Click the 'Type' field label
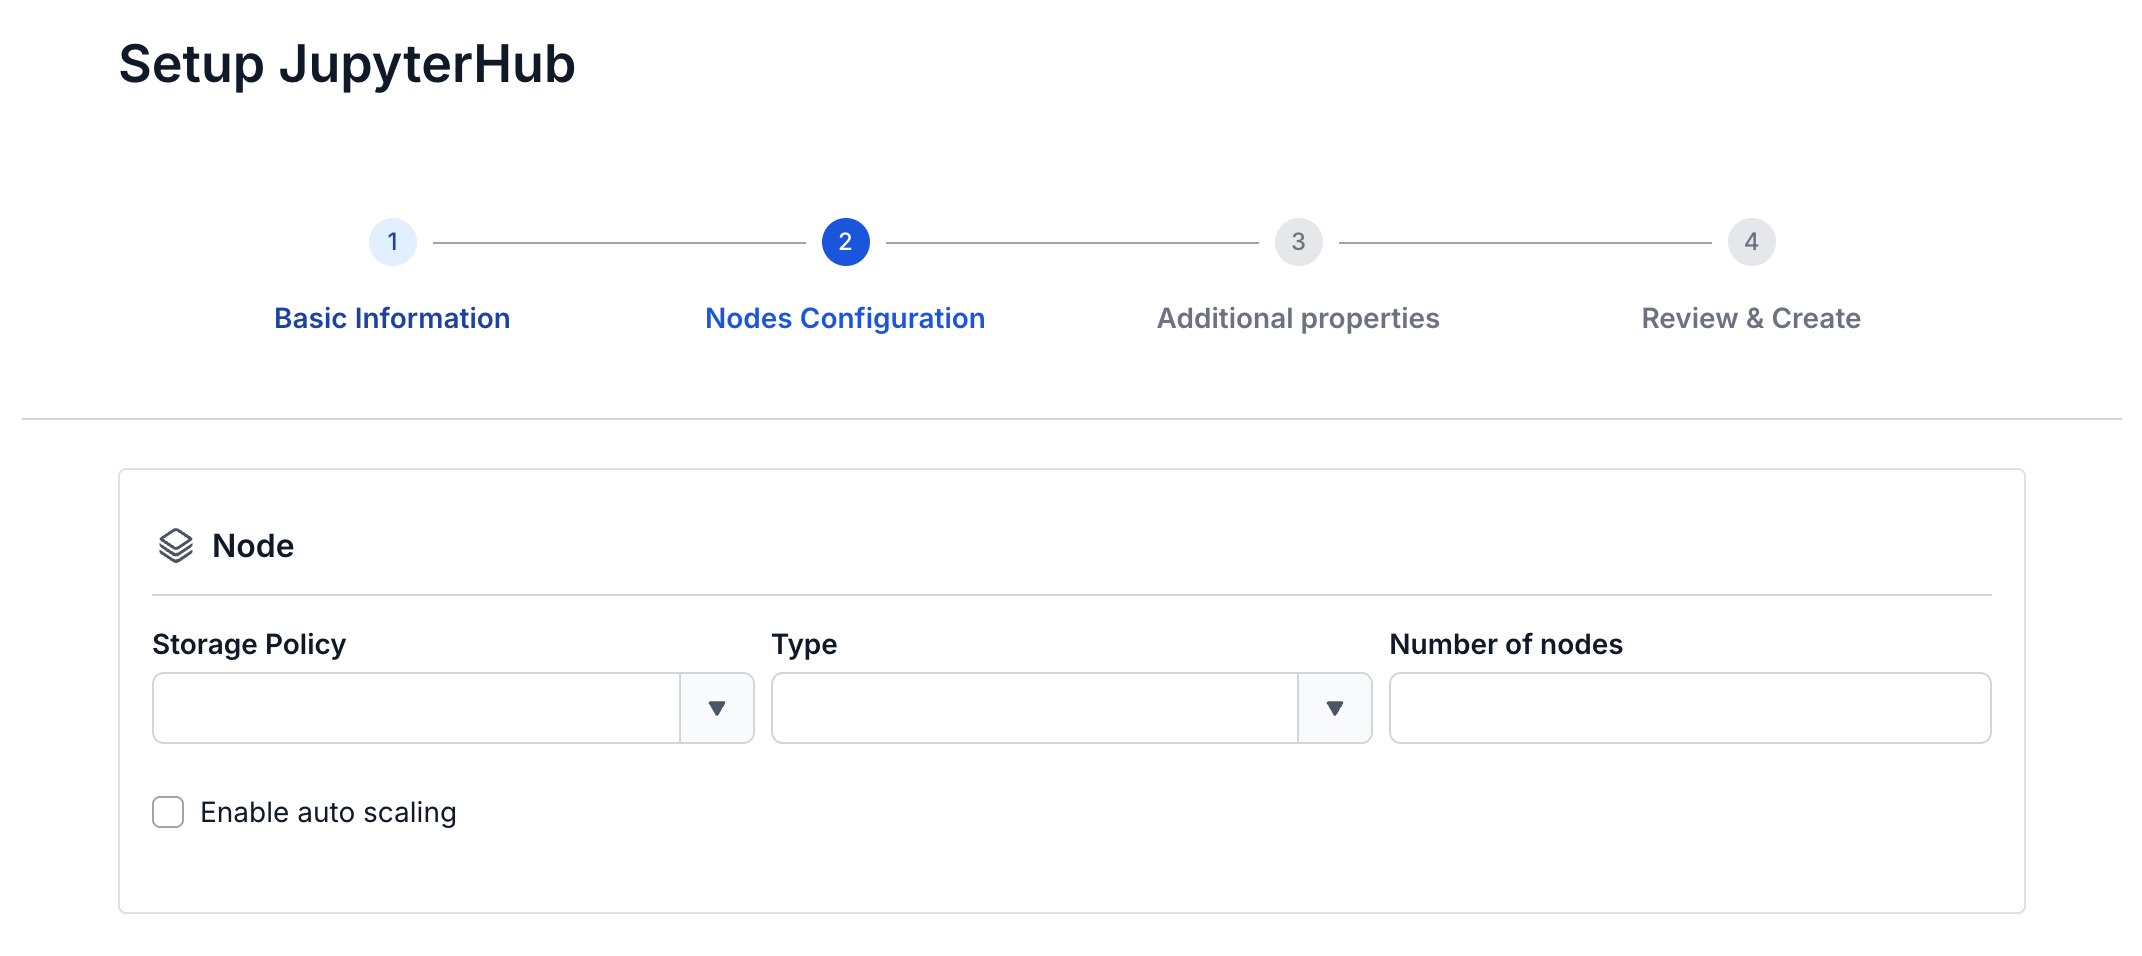 tap(804, 644)
